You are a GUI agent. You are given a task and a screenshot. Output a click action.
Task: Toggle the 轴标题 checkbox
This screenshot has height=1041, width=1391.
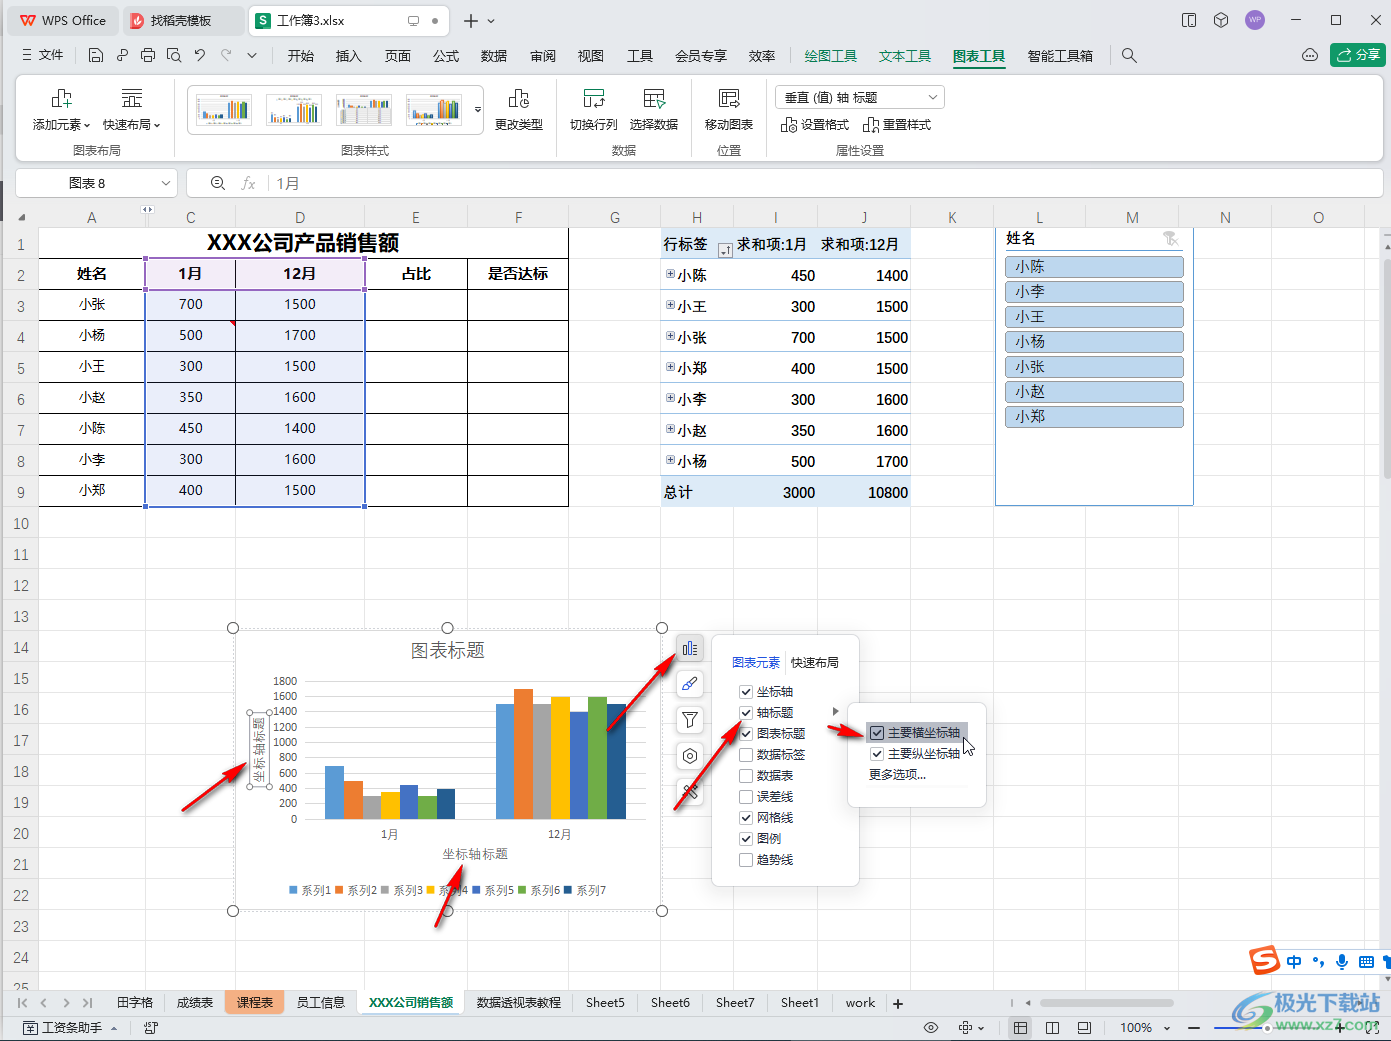click(746, 713)
